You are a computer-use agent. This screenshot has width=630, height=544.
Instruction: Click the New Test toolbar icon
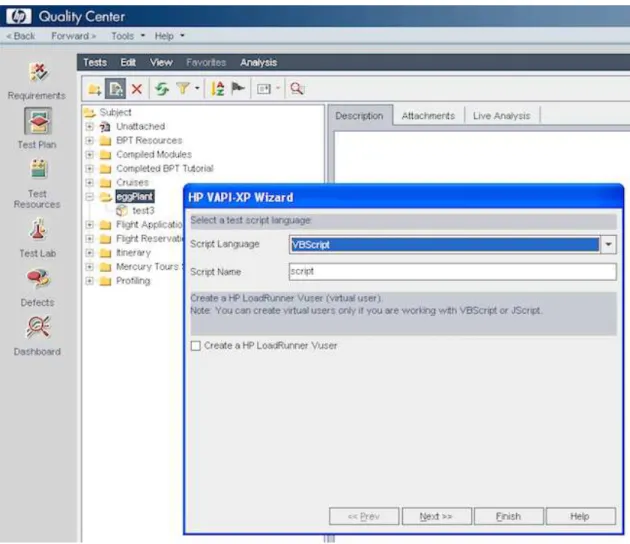point(115,89)
